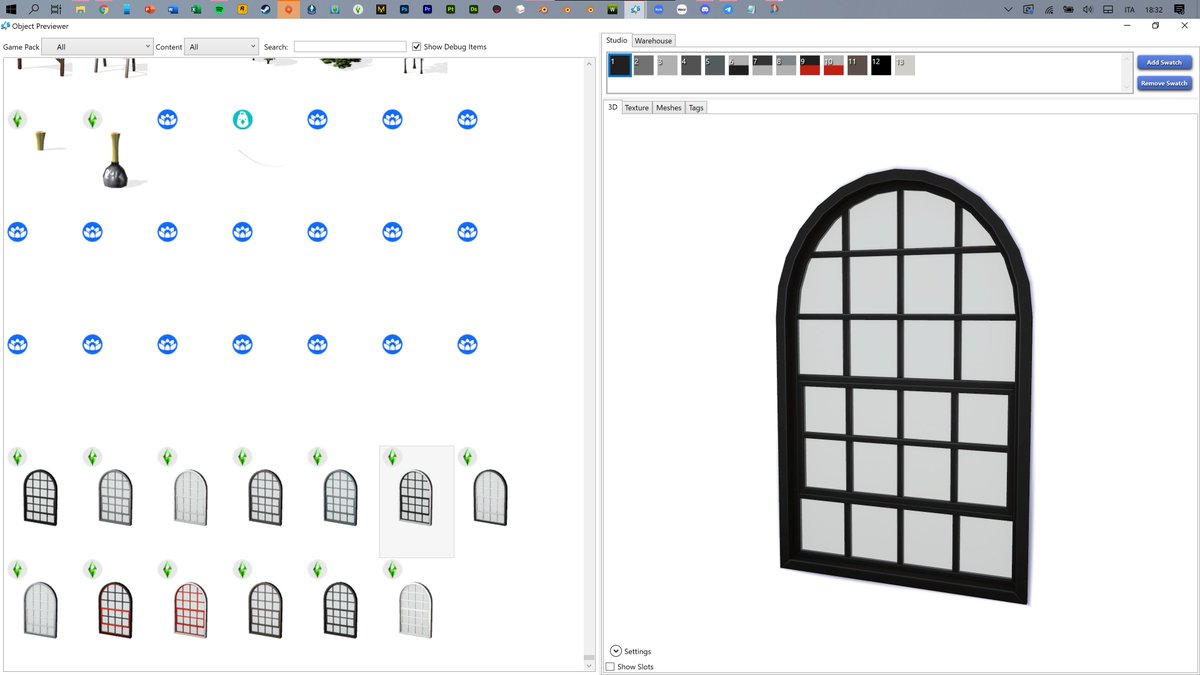Screen dimensions: 1200x675
Task: Open Excel from the taskbar
Action: tap(196, 9)
